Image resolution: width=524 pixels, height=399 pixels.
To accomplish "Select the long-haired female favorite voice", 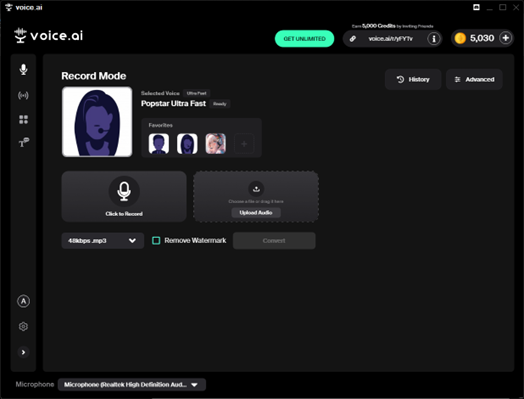I will coord(187,144).
